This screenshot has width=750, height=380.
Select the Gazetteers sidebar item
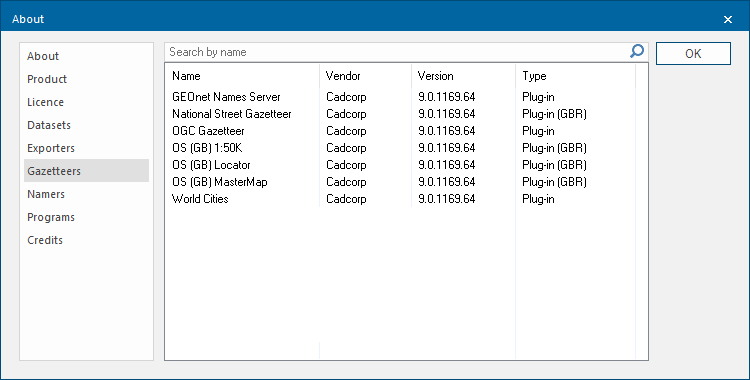(86, 171)
